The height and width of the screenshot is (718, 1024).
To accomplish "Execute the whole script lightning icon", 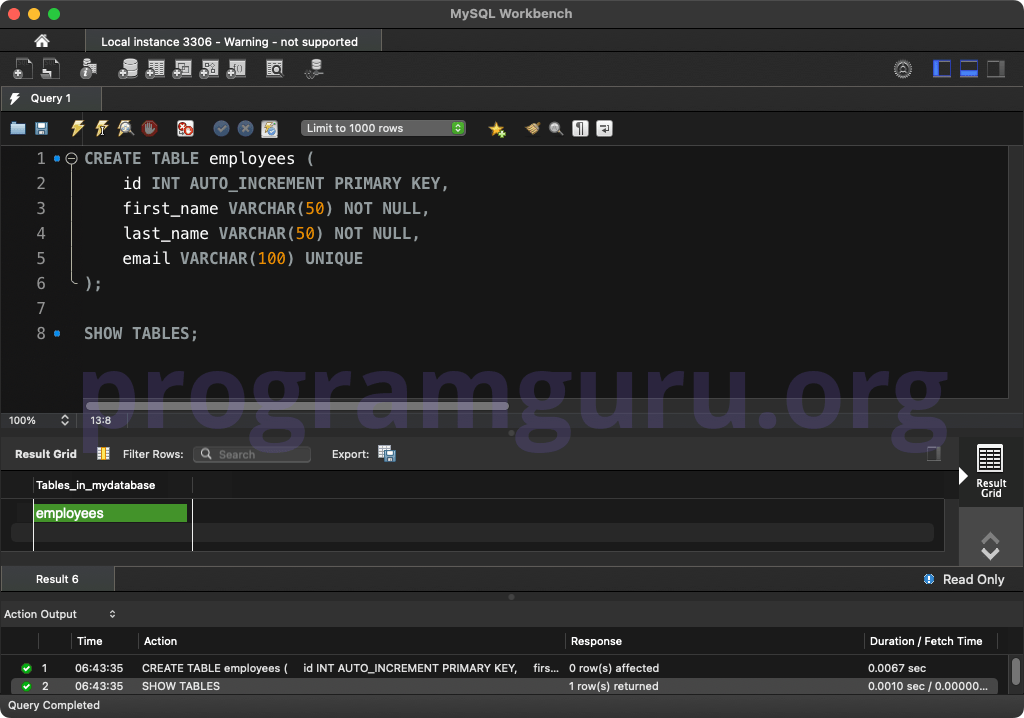I will 77,128.
